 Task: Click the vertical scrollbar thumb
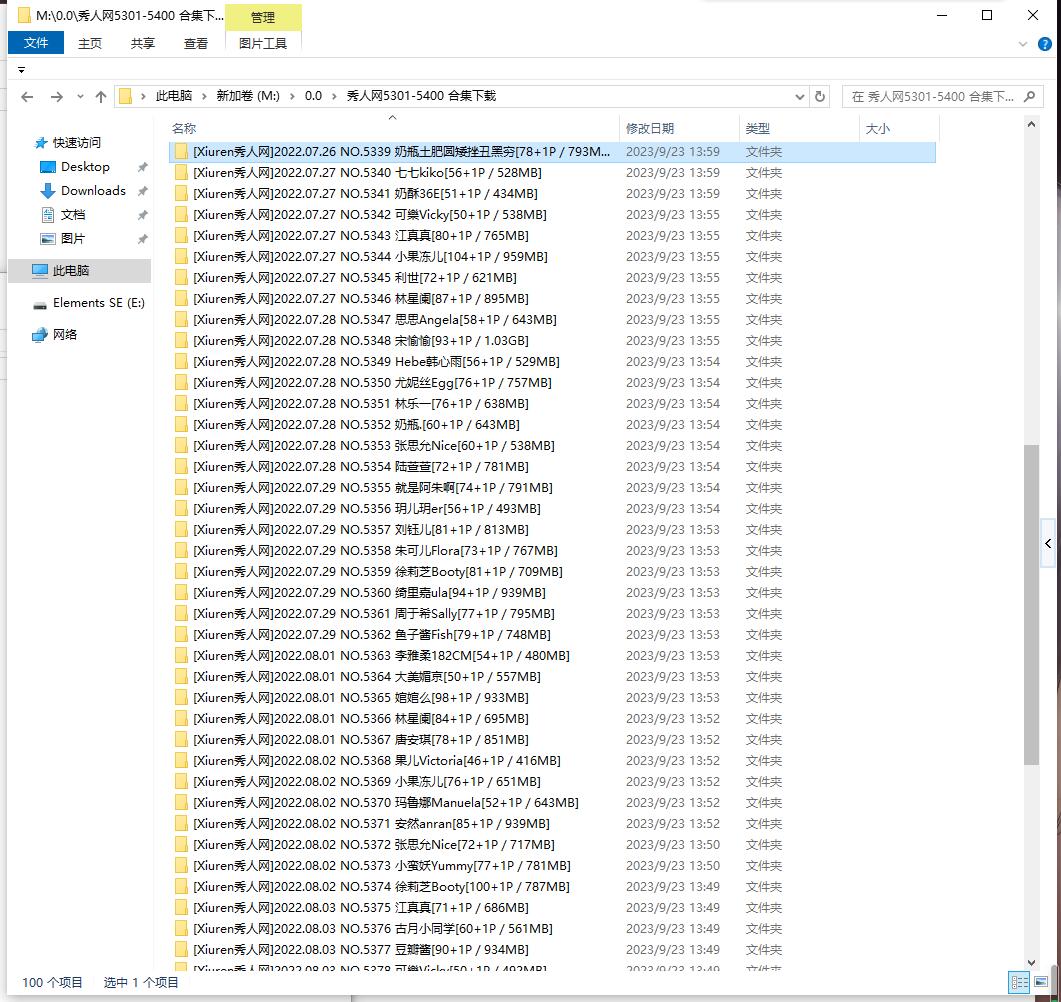click(1031, 605)
